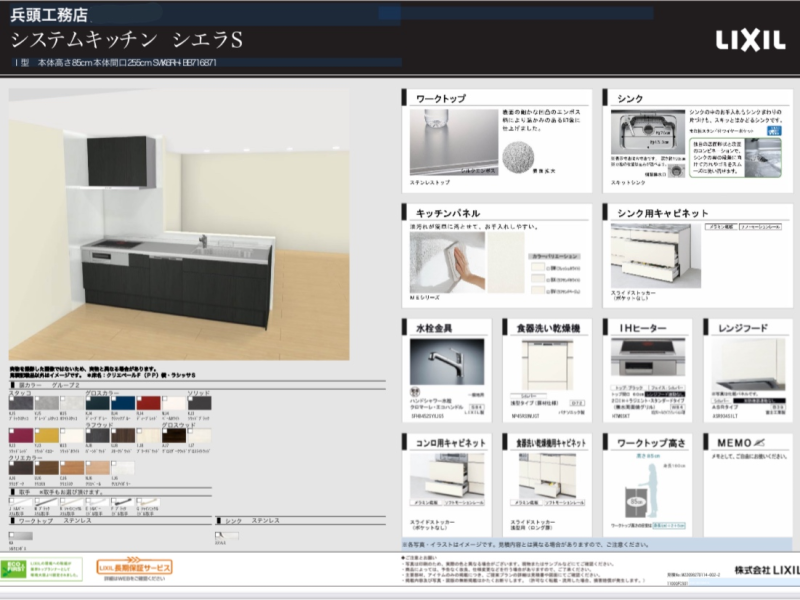The height and width of the screenshot is (600, 800).
Task: Click the ワークトップ section heading
Action: click(441, 98)
